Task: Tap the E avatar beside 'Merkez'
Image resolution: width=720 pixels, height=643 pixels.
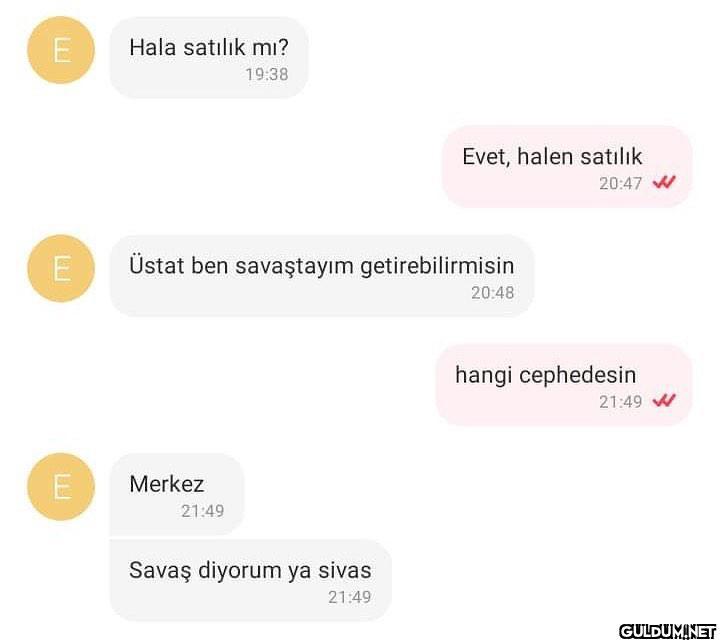Action: [x=61, y=486]
